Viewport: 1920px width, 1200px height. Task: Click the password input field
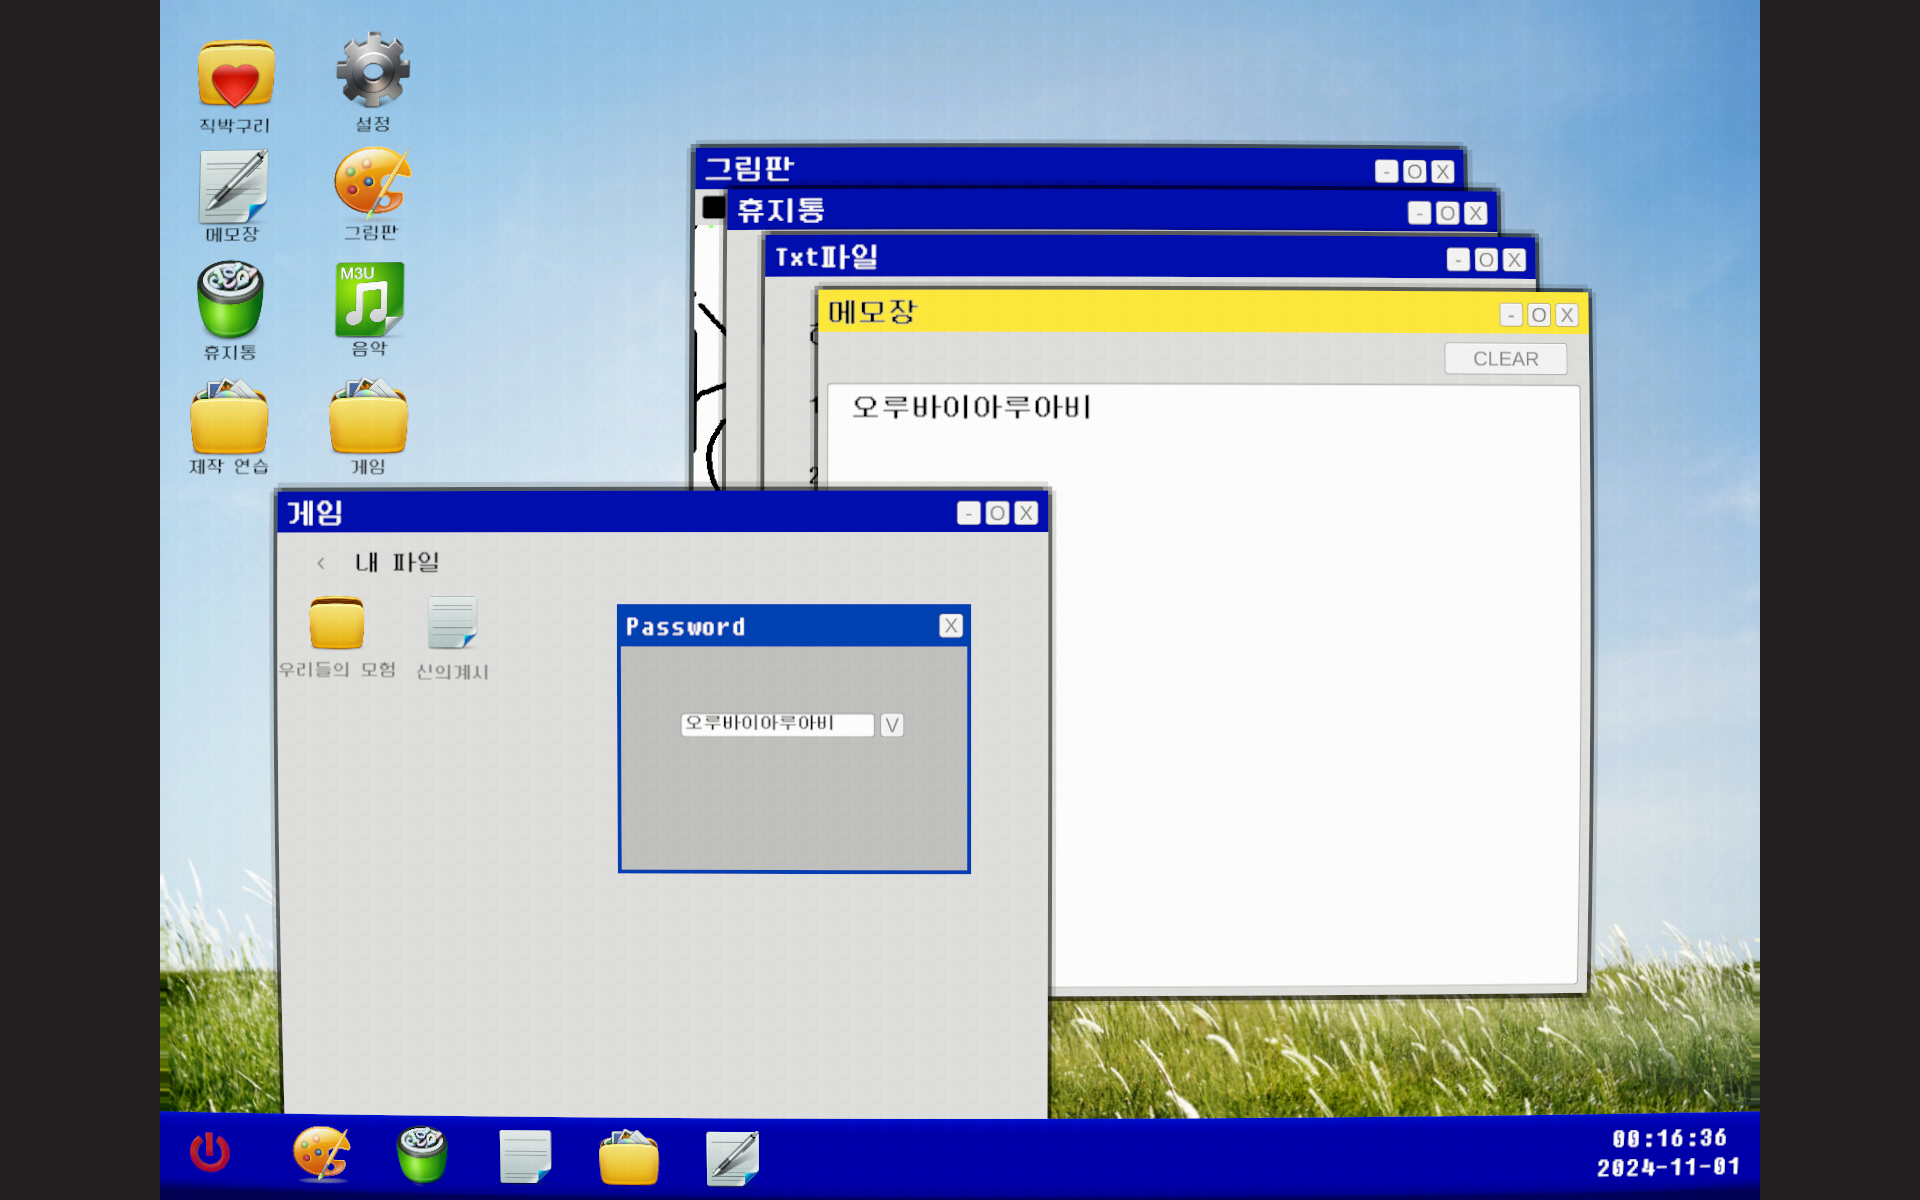(x=776, y=724)
